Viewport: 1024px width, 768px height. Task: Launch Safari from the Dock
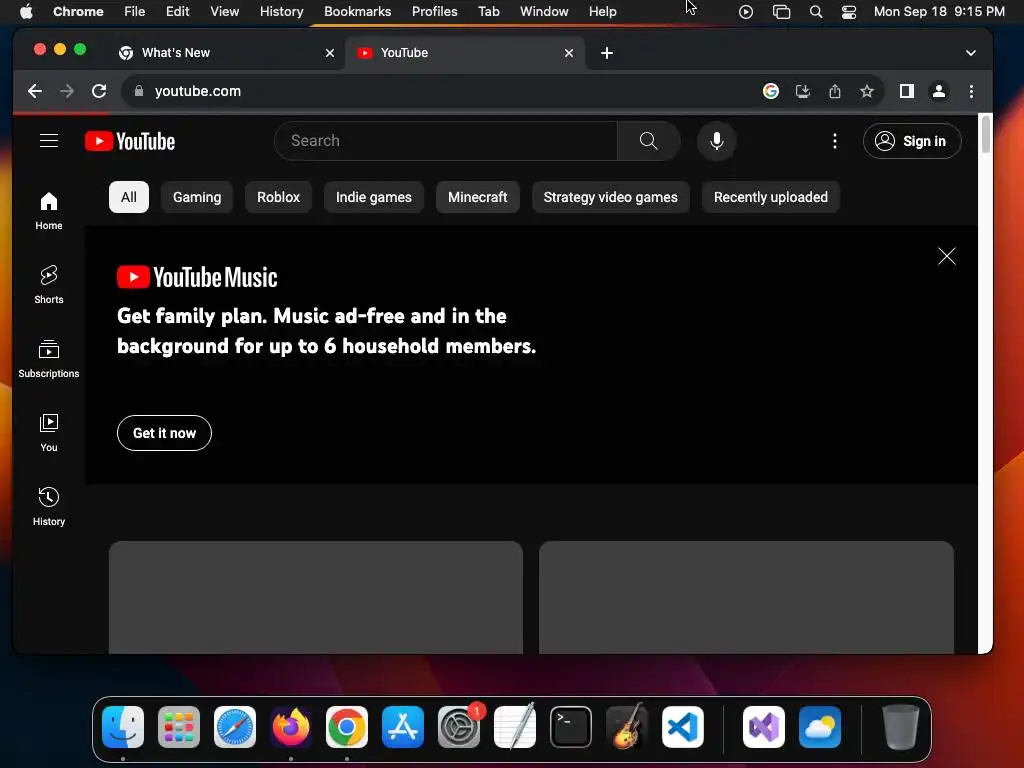click(x=235, y=727)
